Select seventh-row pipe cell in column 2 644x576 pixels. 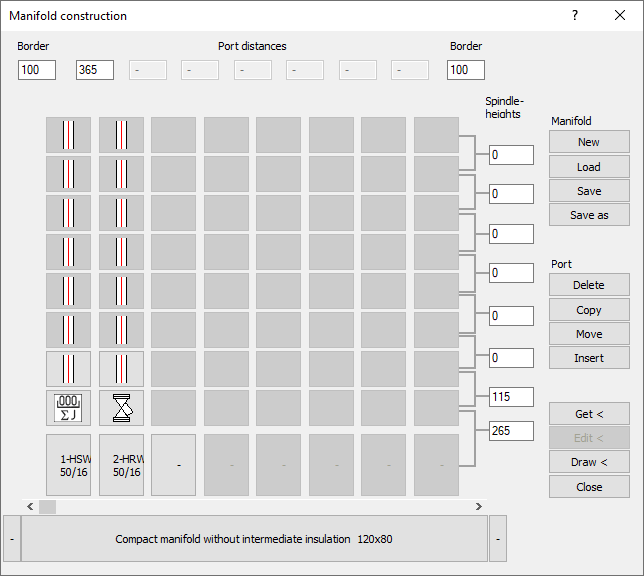point(122,369)
